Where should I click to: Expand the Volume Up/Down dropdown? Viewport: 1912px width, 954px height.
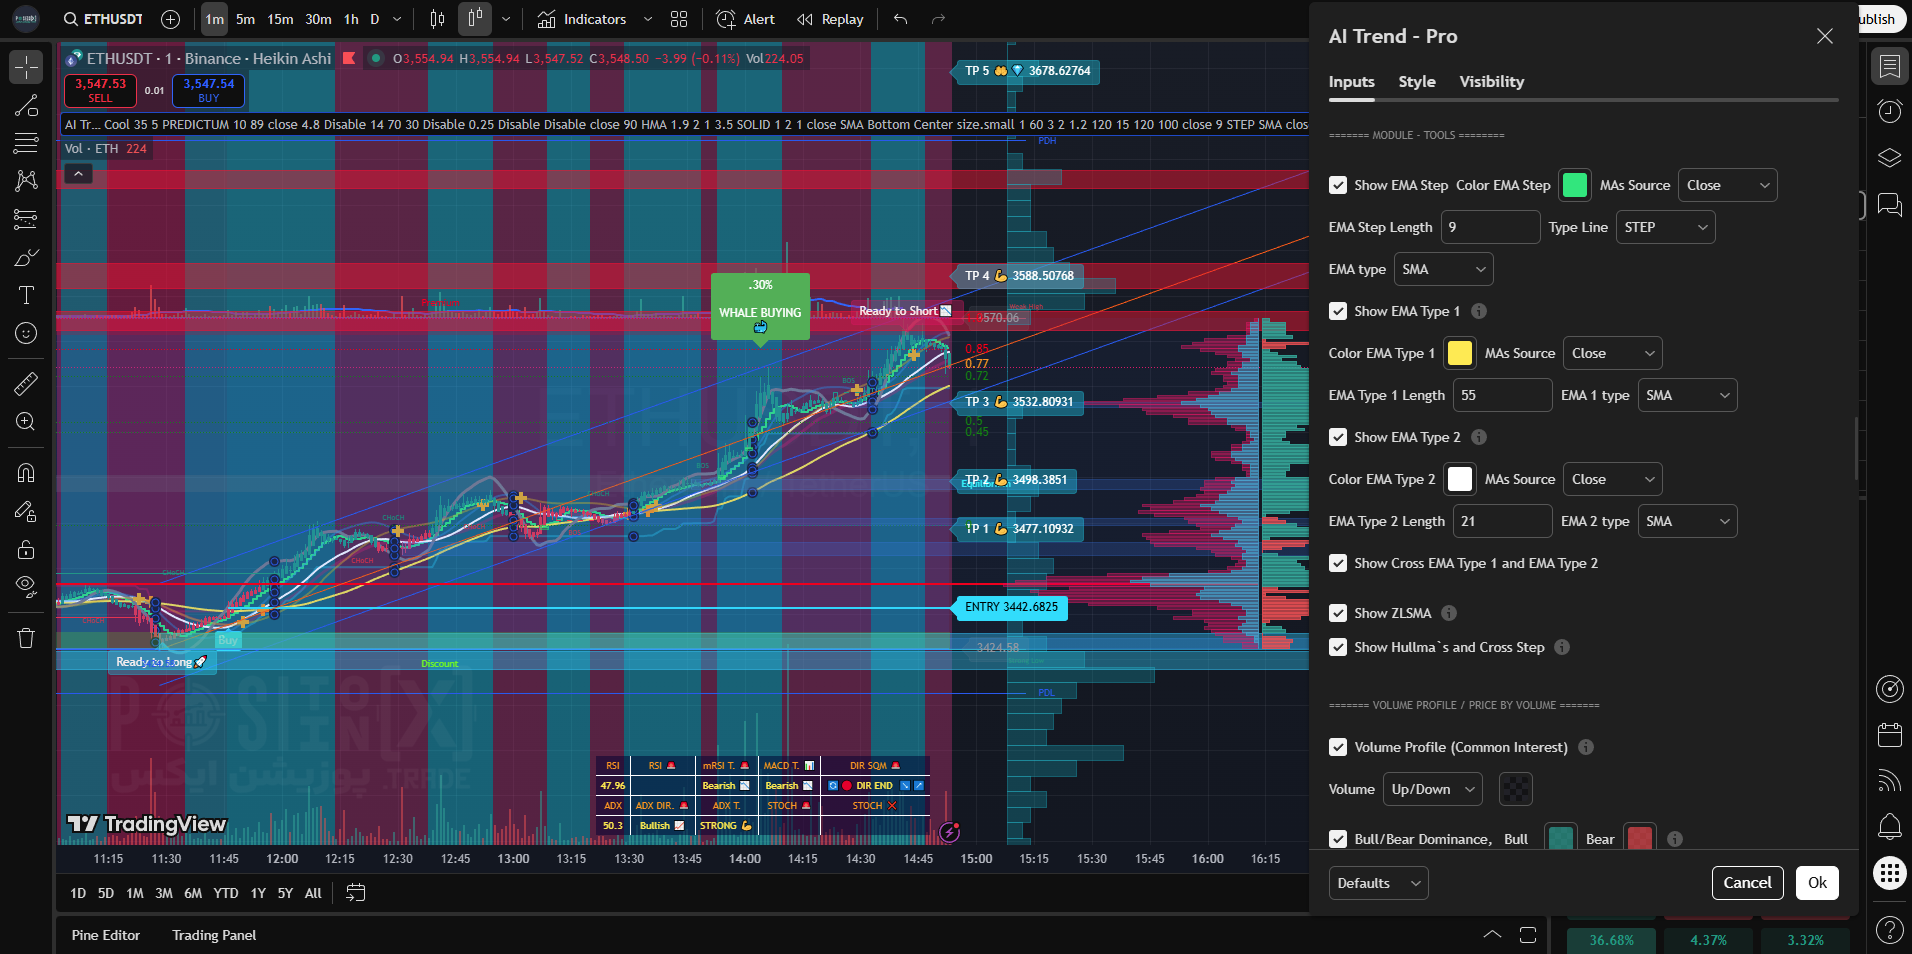tap(1432, 789)
